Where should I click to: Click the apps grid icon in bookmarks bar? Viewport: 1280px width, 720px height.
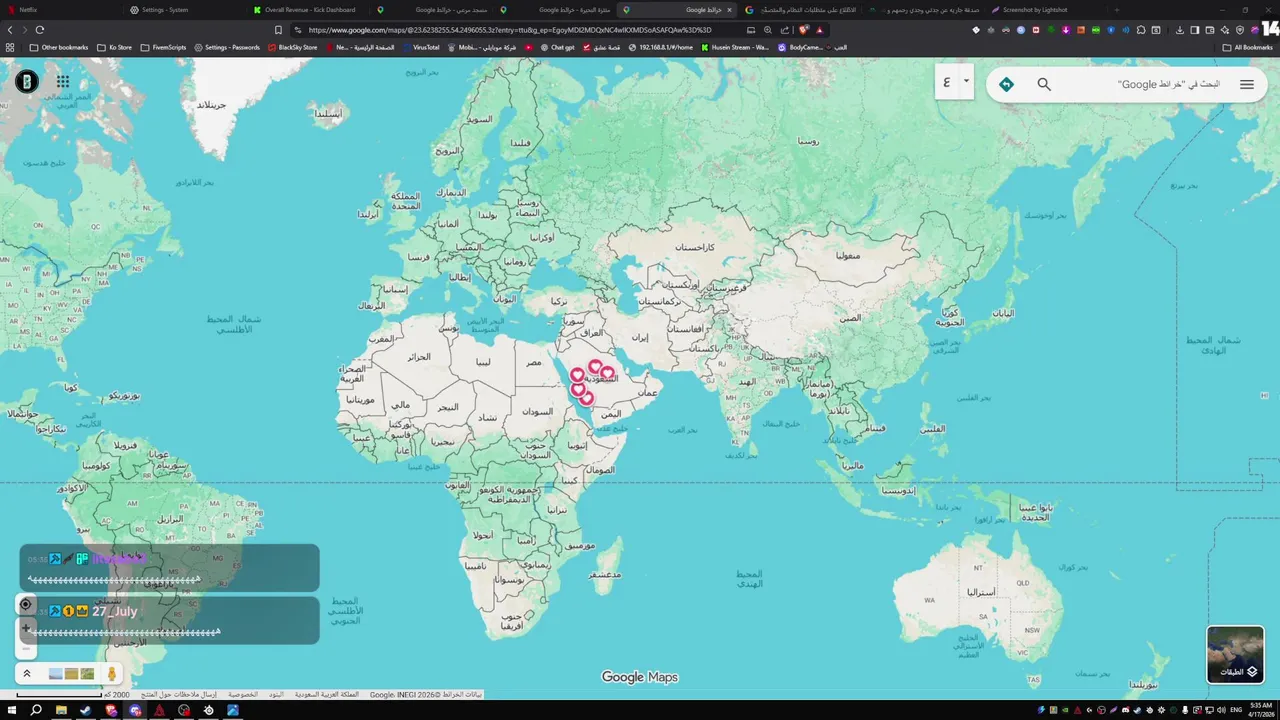point(10,47)
